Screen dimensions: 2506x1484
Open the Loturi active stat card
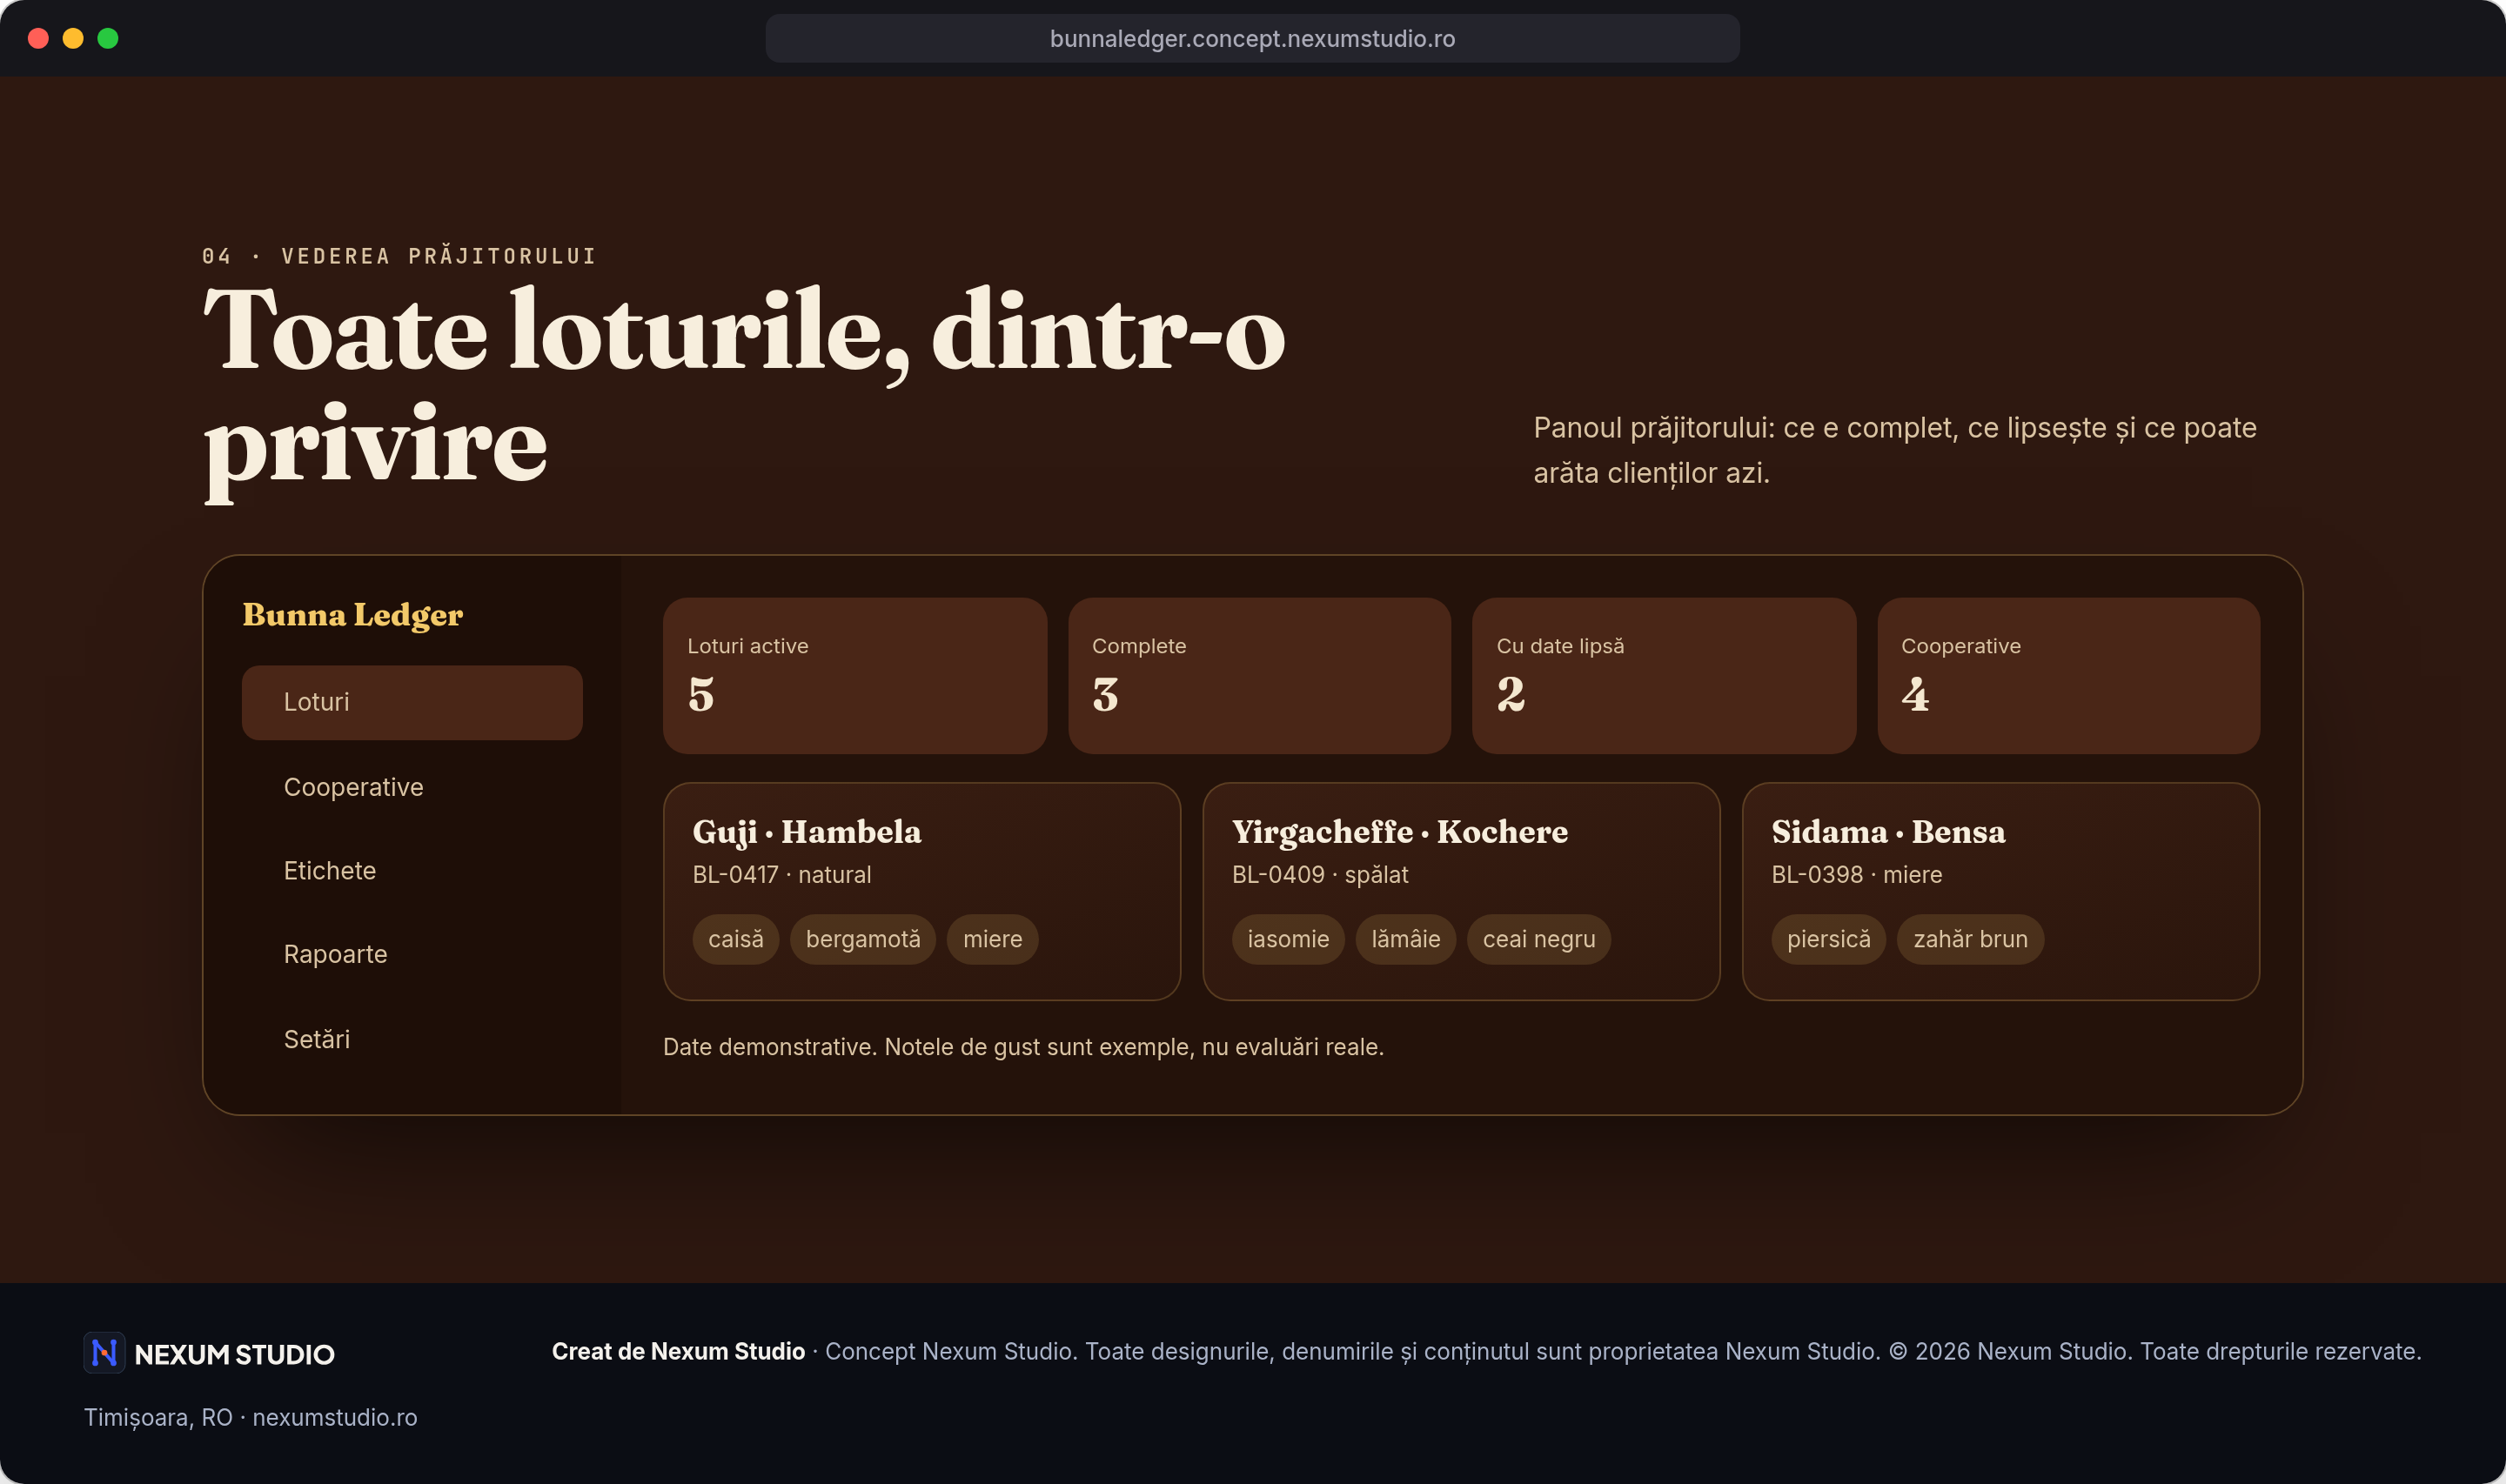coord(855,676)
